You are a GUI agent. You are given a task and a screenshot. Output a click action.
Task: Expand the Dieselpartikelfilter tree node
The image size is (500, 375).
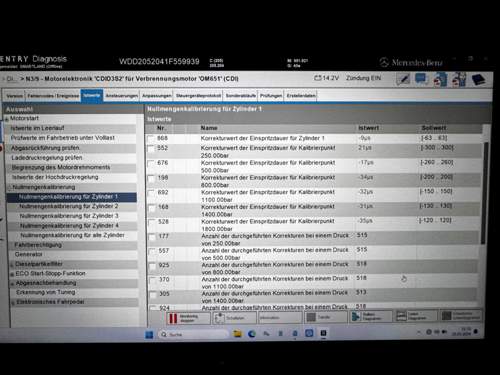pos(12,265)
